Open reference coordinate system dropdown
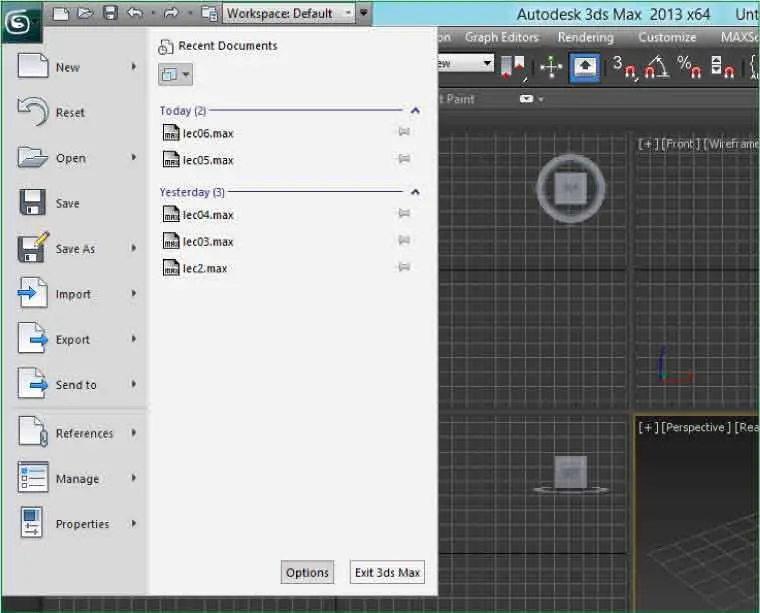The image size is (760, 613). pos(466,63)
